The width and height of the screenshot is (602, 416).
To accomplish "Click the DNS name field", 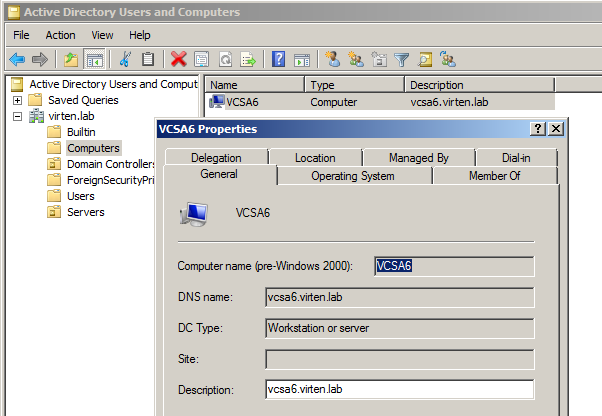I will click(x=400, y=297).
